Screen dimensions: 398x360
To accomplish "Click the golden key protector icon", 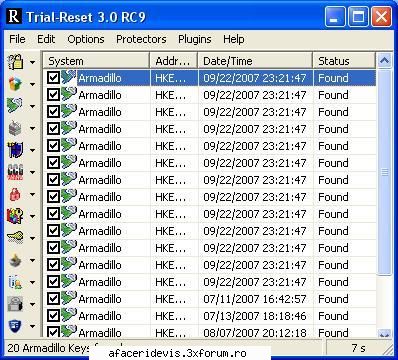I will [x=15, y=238].
